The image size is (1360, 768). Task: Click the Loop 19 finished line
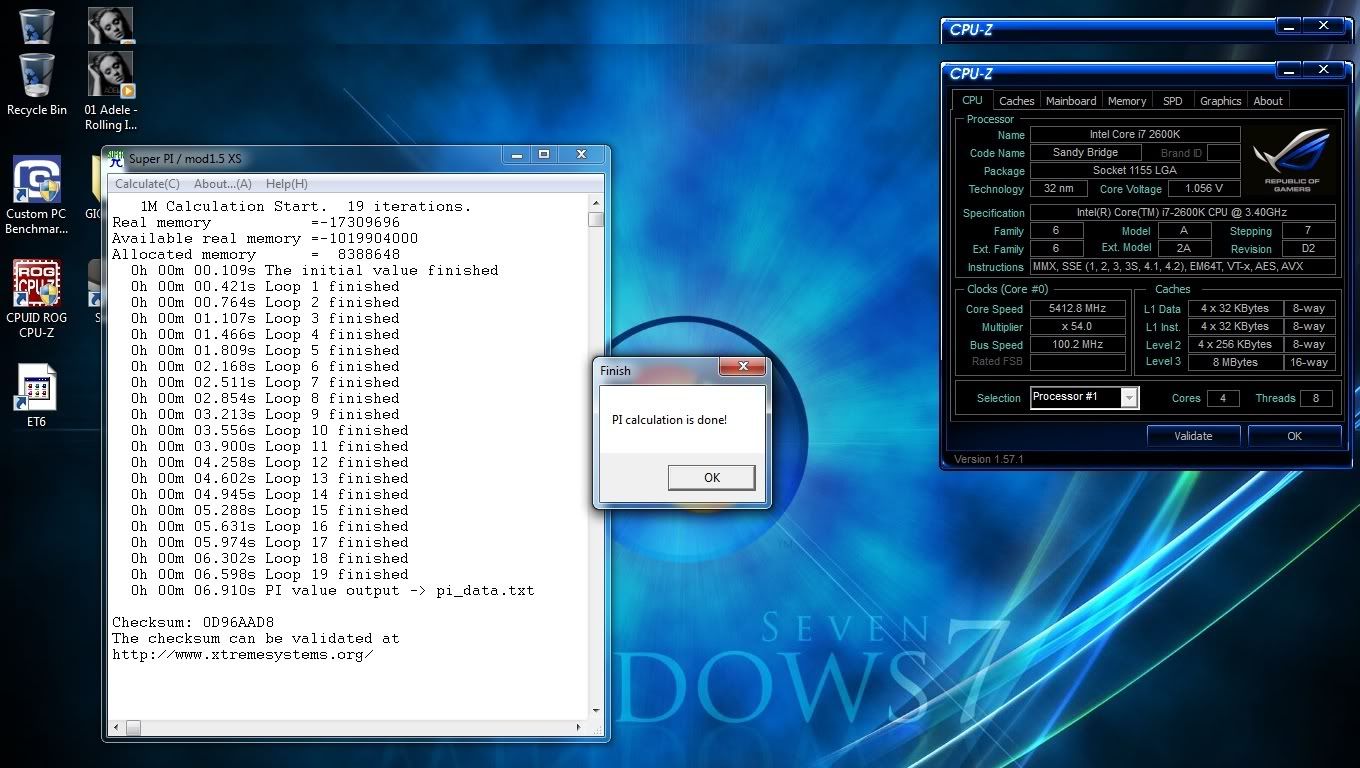pos(270,574)
